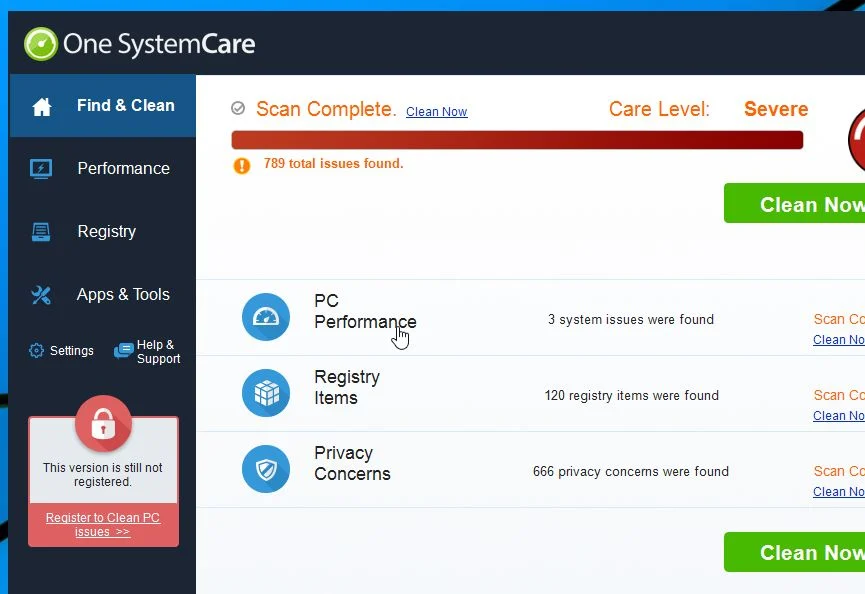Click '666 privacy concerns were found' text
This screenshot has height=594, width=865.
pos(631,472)
